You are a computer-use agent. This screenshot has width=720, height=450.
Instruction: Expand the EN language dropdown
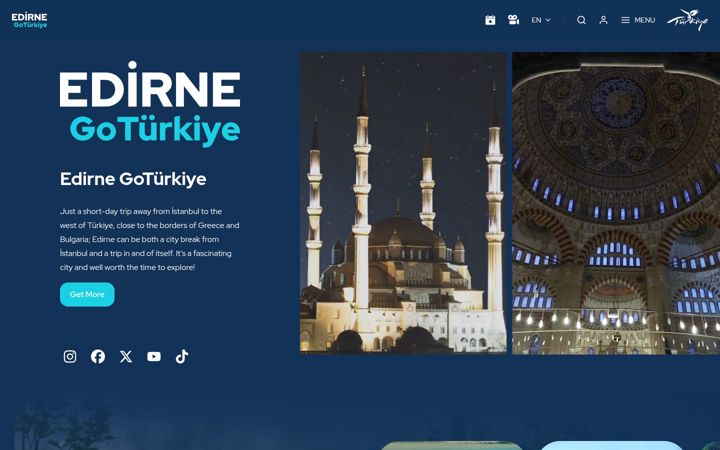541,20
